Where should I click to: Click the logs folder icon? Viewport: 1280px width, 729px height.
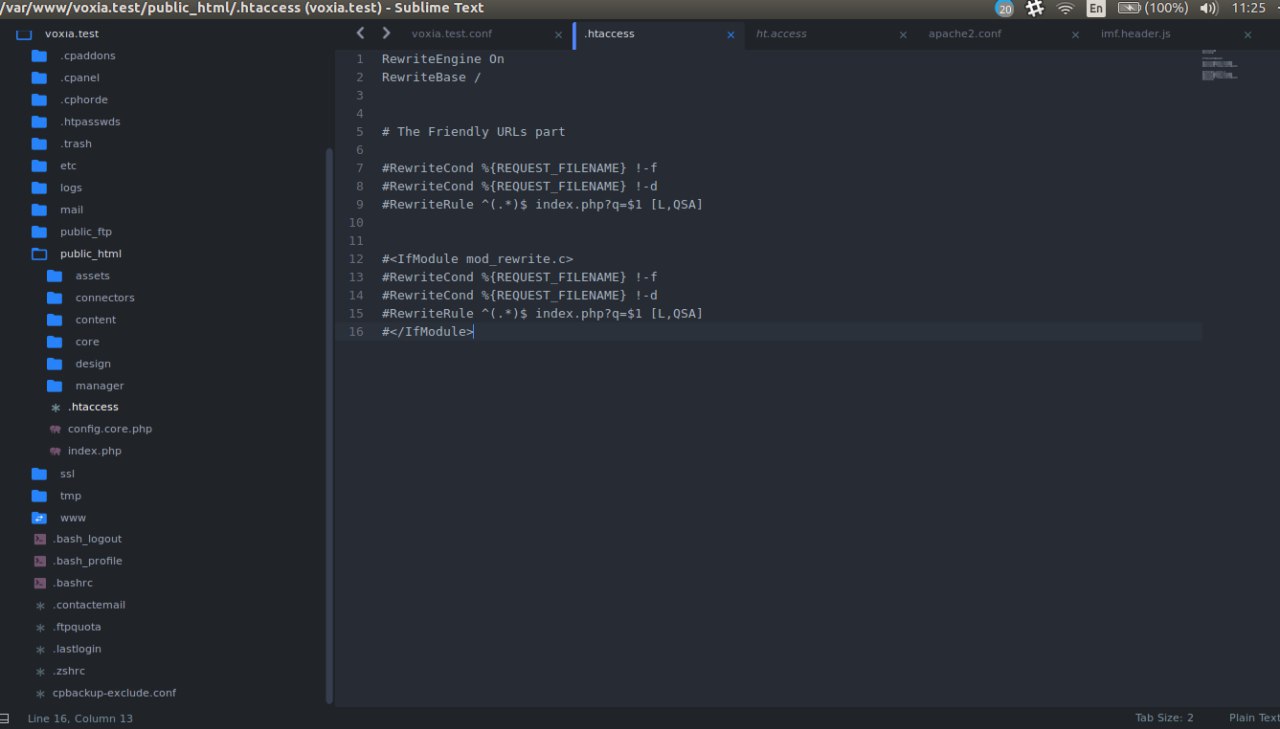39,188
